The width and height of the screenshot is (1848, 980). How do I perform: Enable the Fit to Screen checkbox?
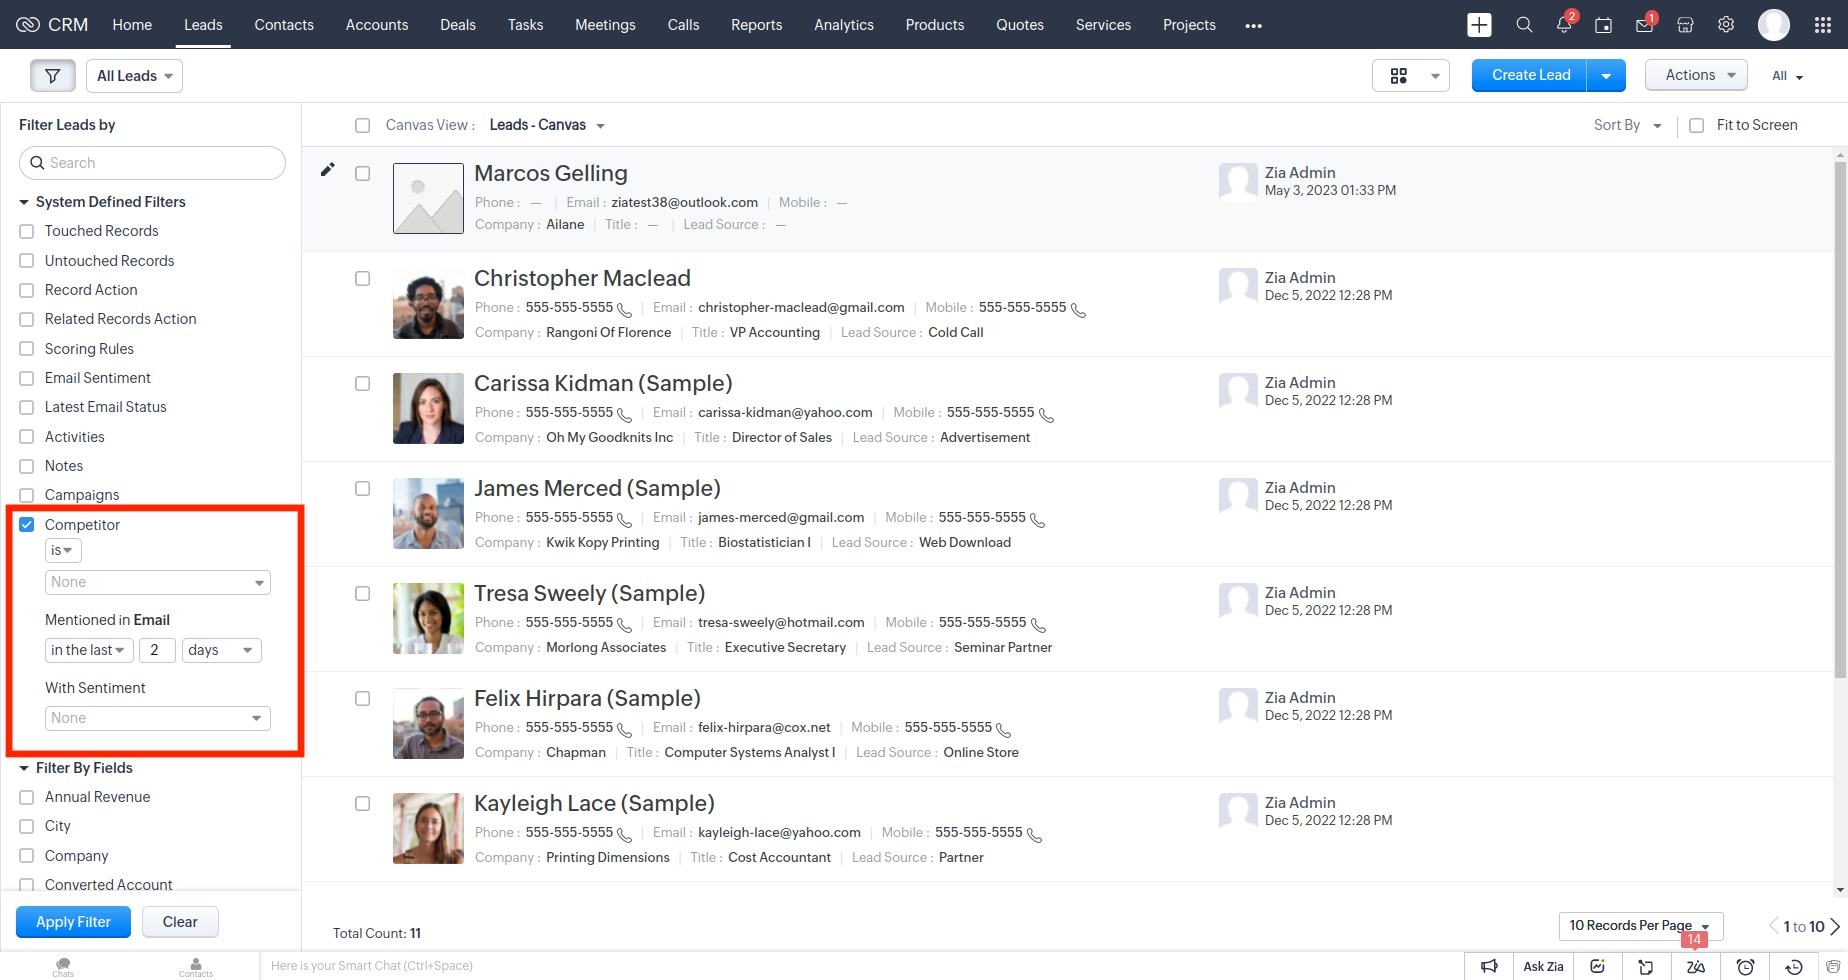[1696, 125]
